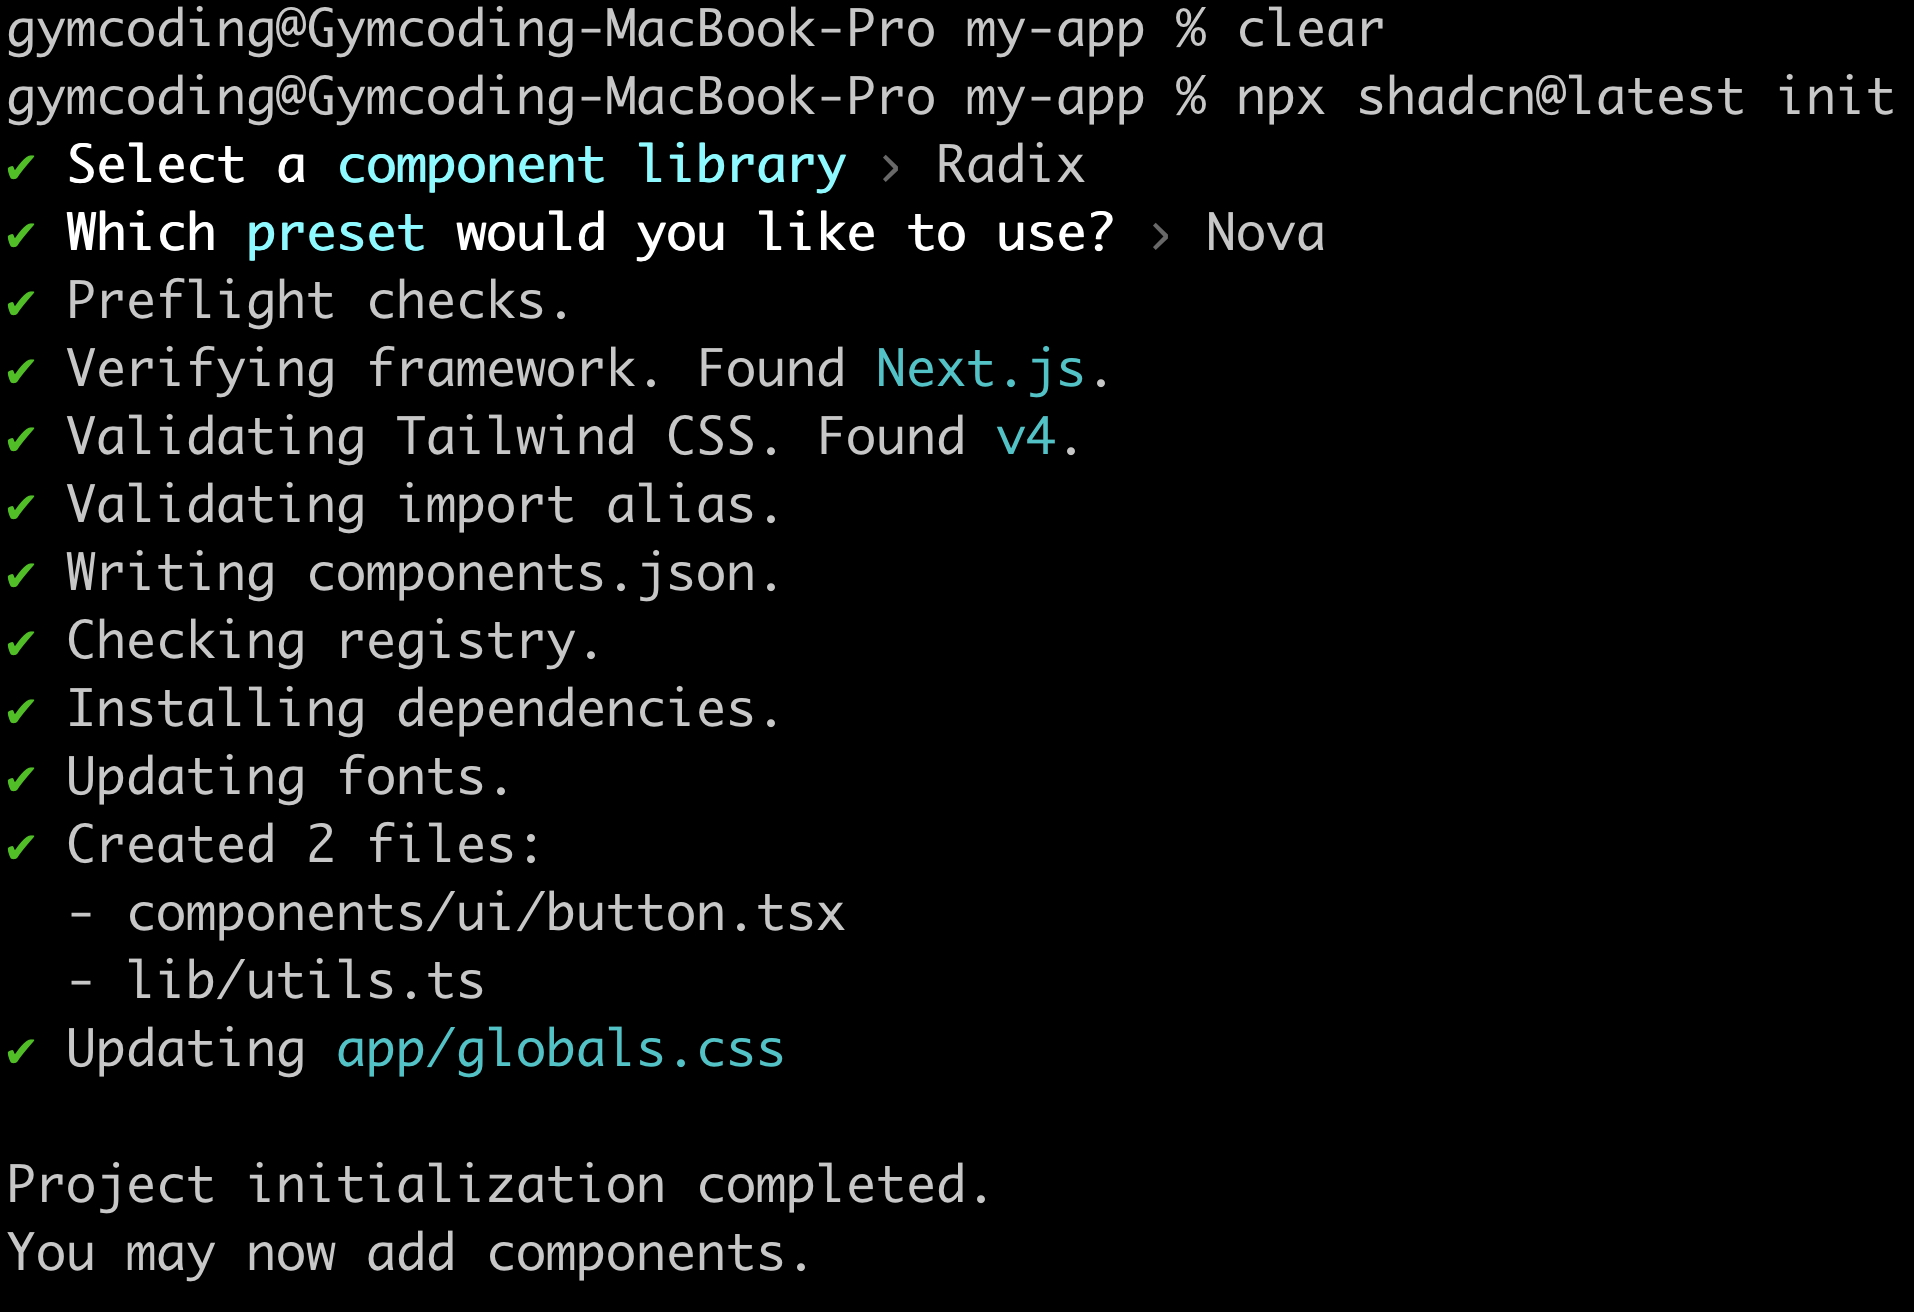The width and height of the screenshot is (1914, 1312).
Task: Click the components/ui/button.tsx file entry
Action: coord(486,914)
